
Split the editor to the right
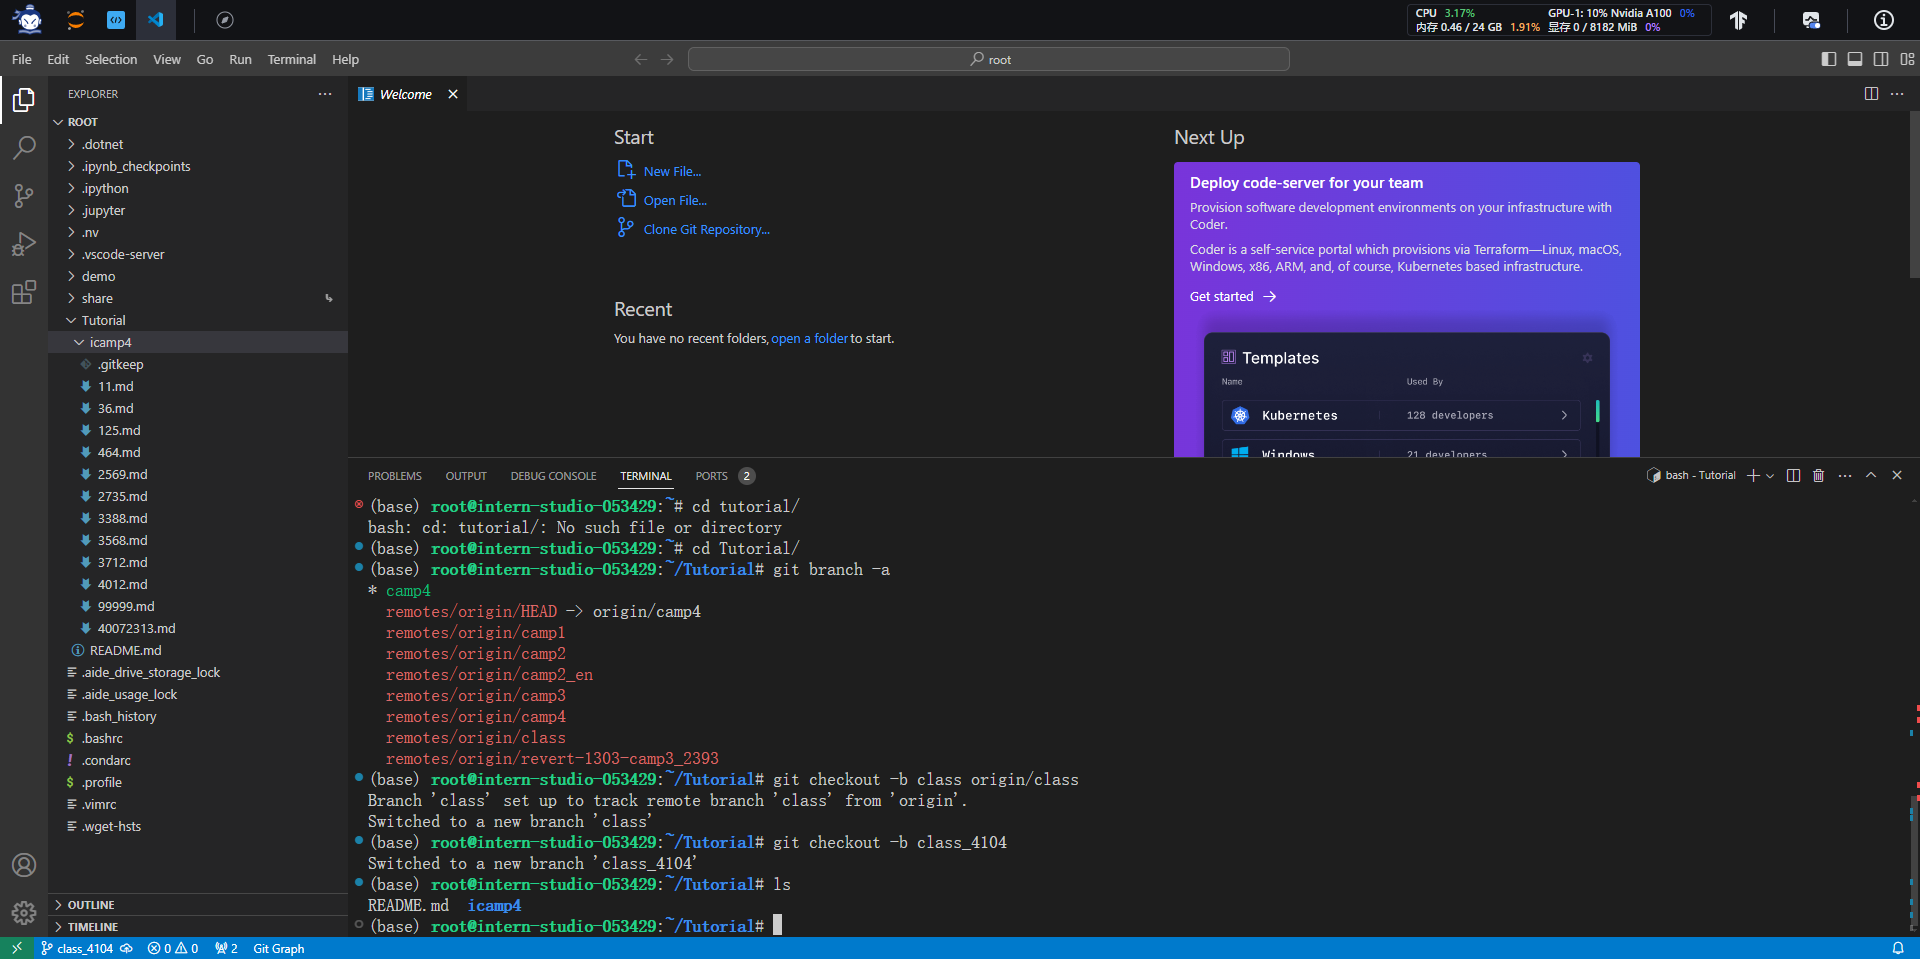1871,93
